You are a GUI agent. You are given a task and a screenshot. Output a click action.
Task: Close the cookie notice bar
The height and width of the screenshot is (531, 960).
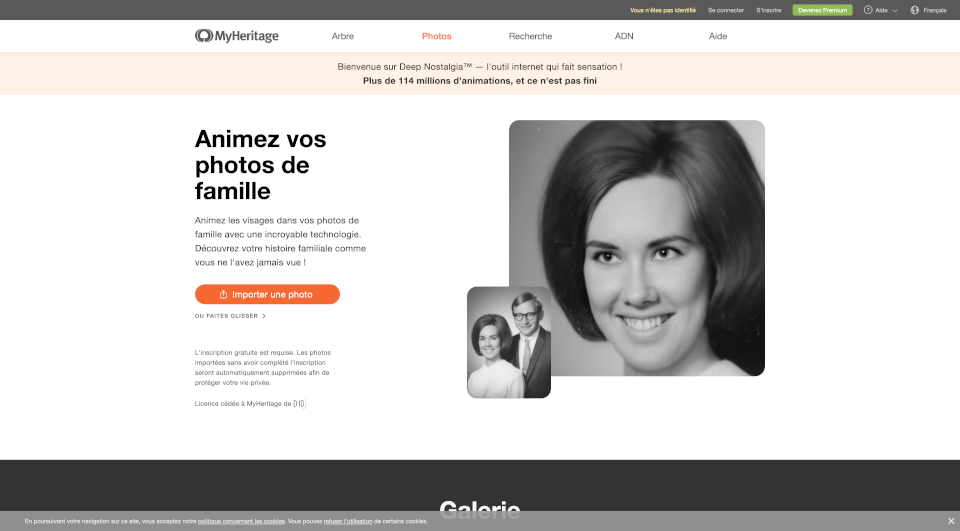(x=950, y=521)
